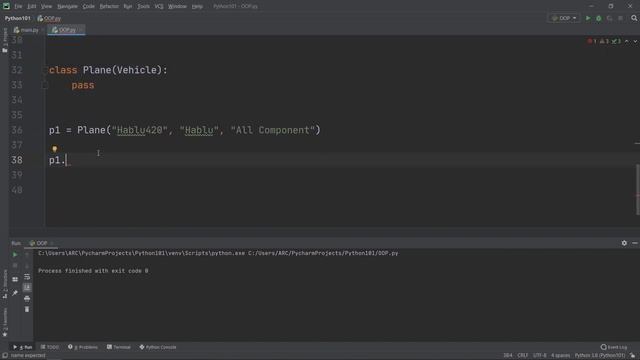Start debugging with the green bug icon

tap(599, 18)
